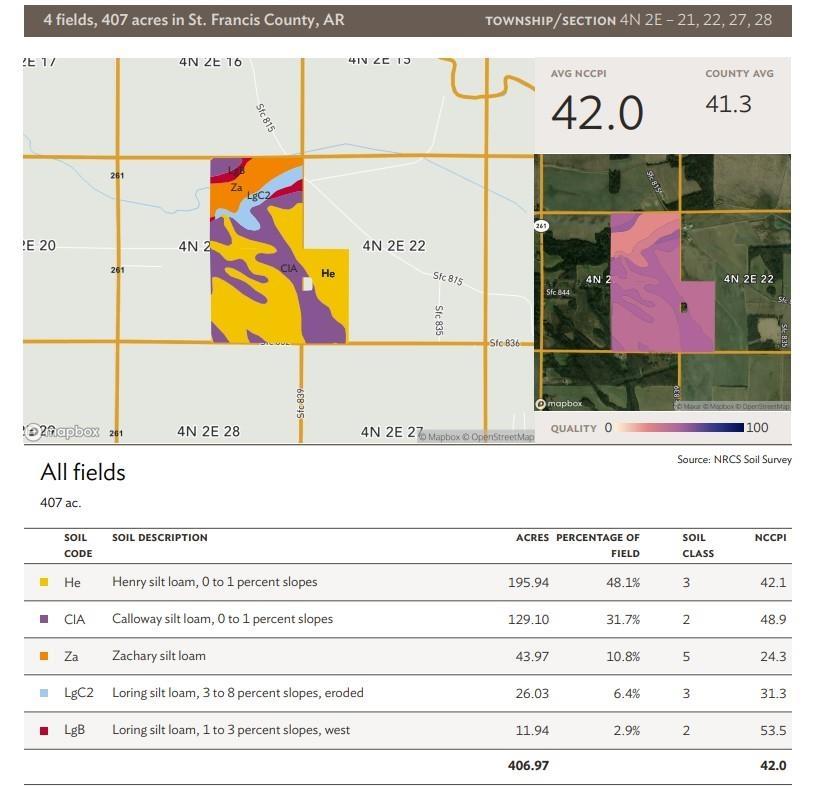Click the total NCCPI 42.0 in table footer
816x806 pixels.
(773, 765)
